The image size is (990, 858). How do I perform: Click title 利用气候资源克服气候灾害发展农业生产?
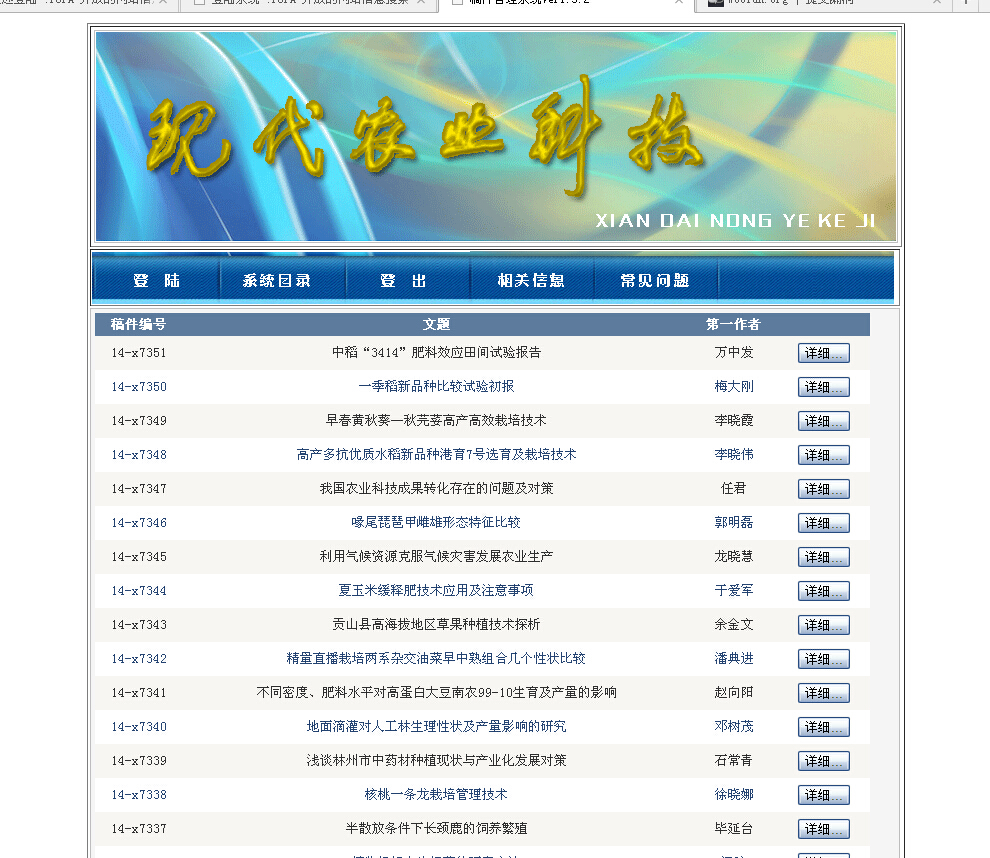point(436,557)
